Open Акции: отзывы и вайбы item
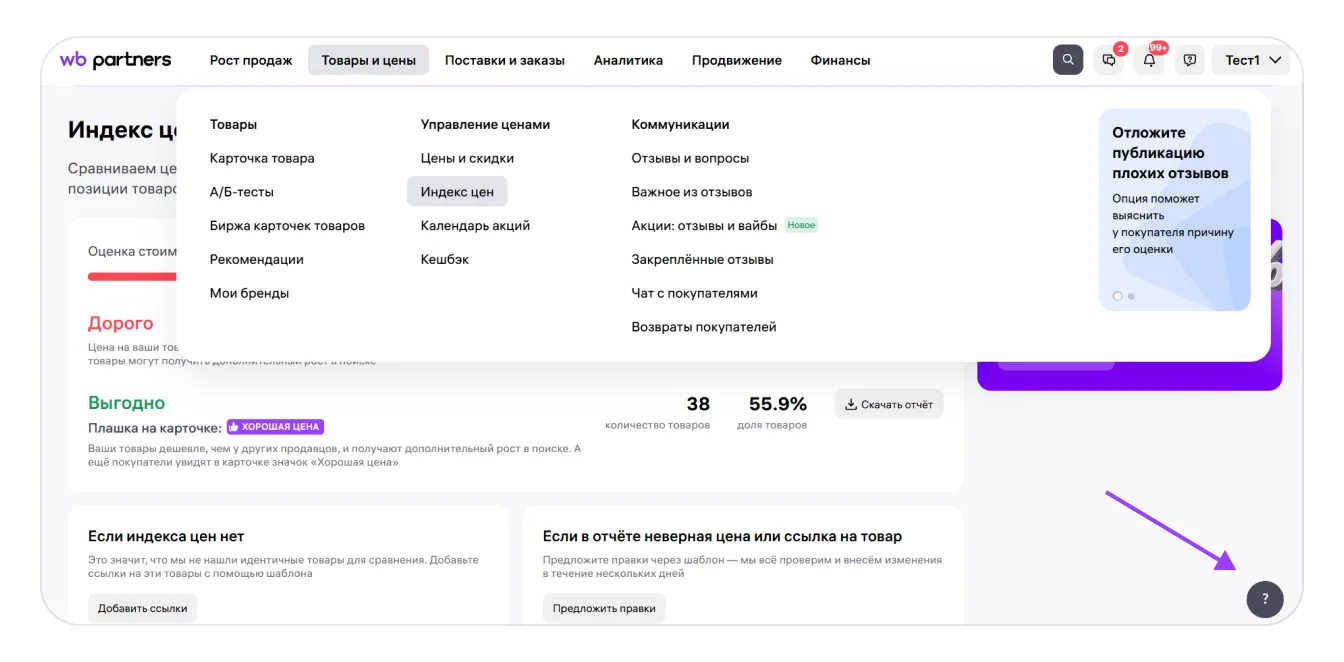 coord(704,226)
